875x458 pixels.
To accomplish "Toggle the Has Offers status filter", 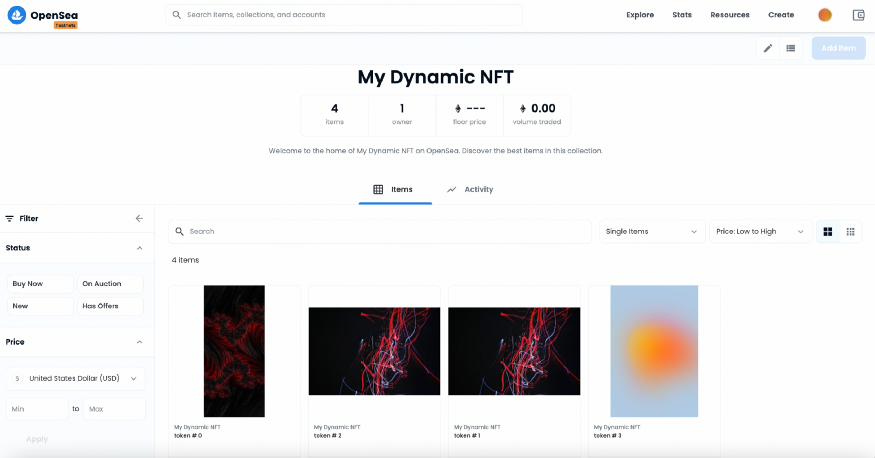I will [110, 306].
